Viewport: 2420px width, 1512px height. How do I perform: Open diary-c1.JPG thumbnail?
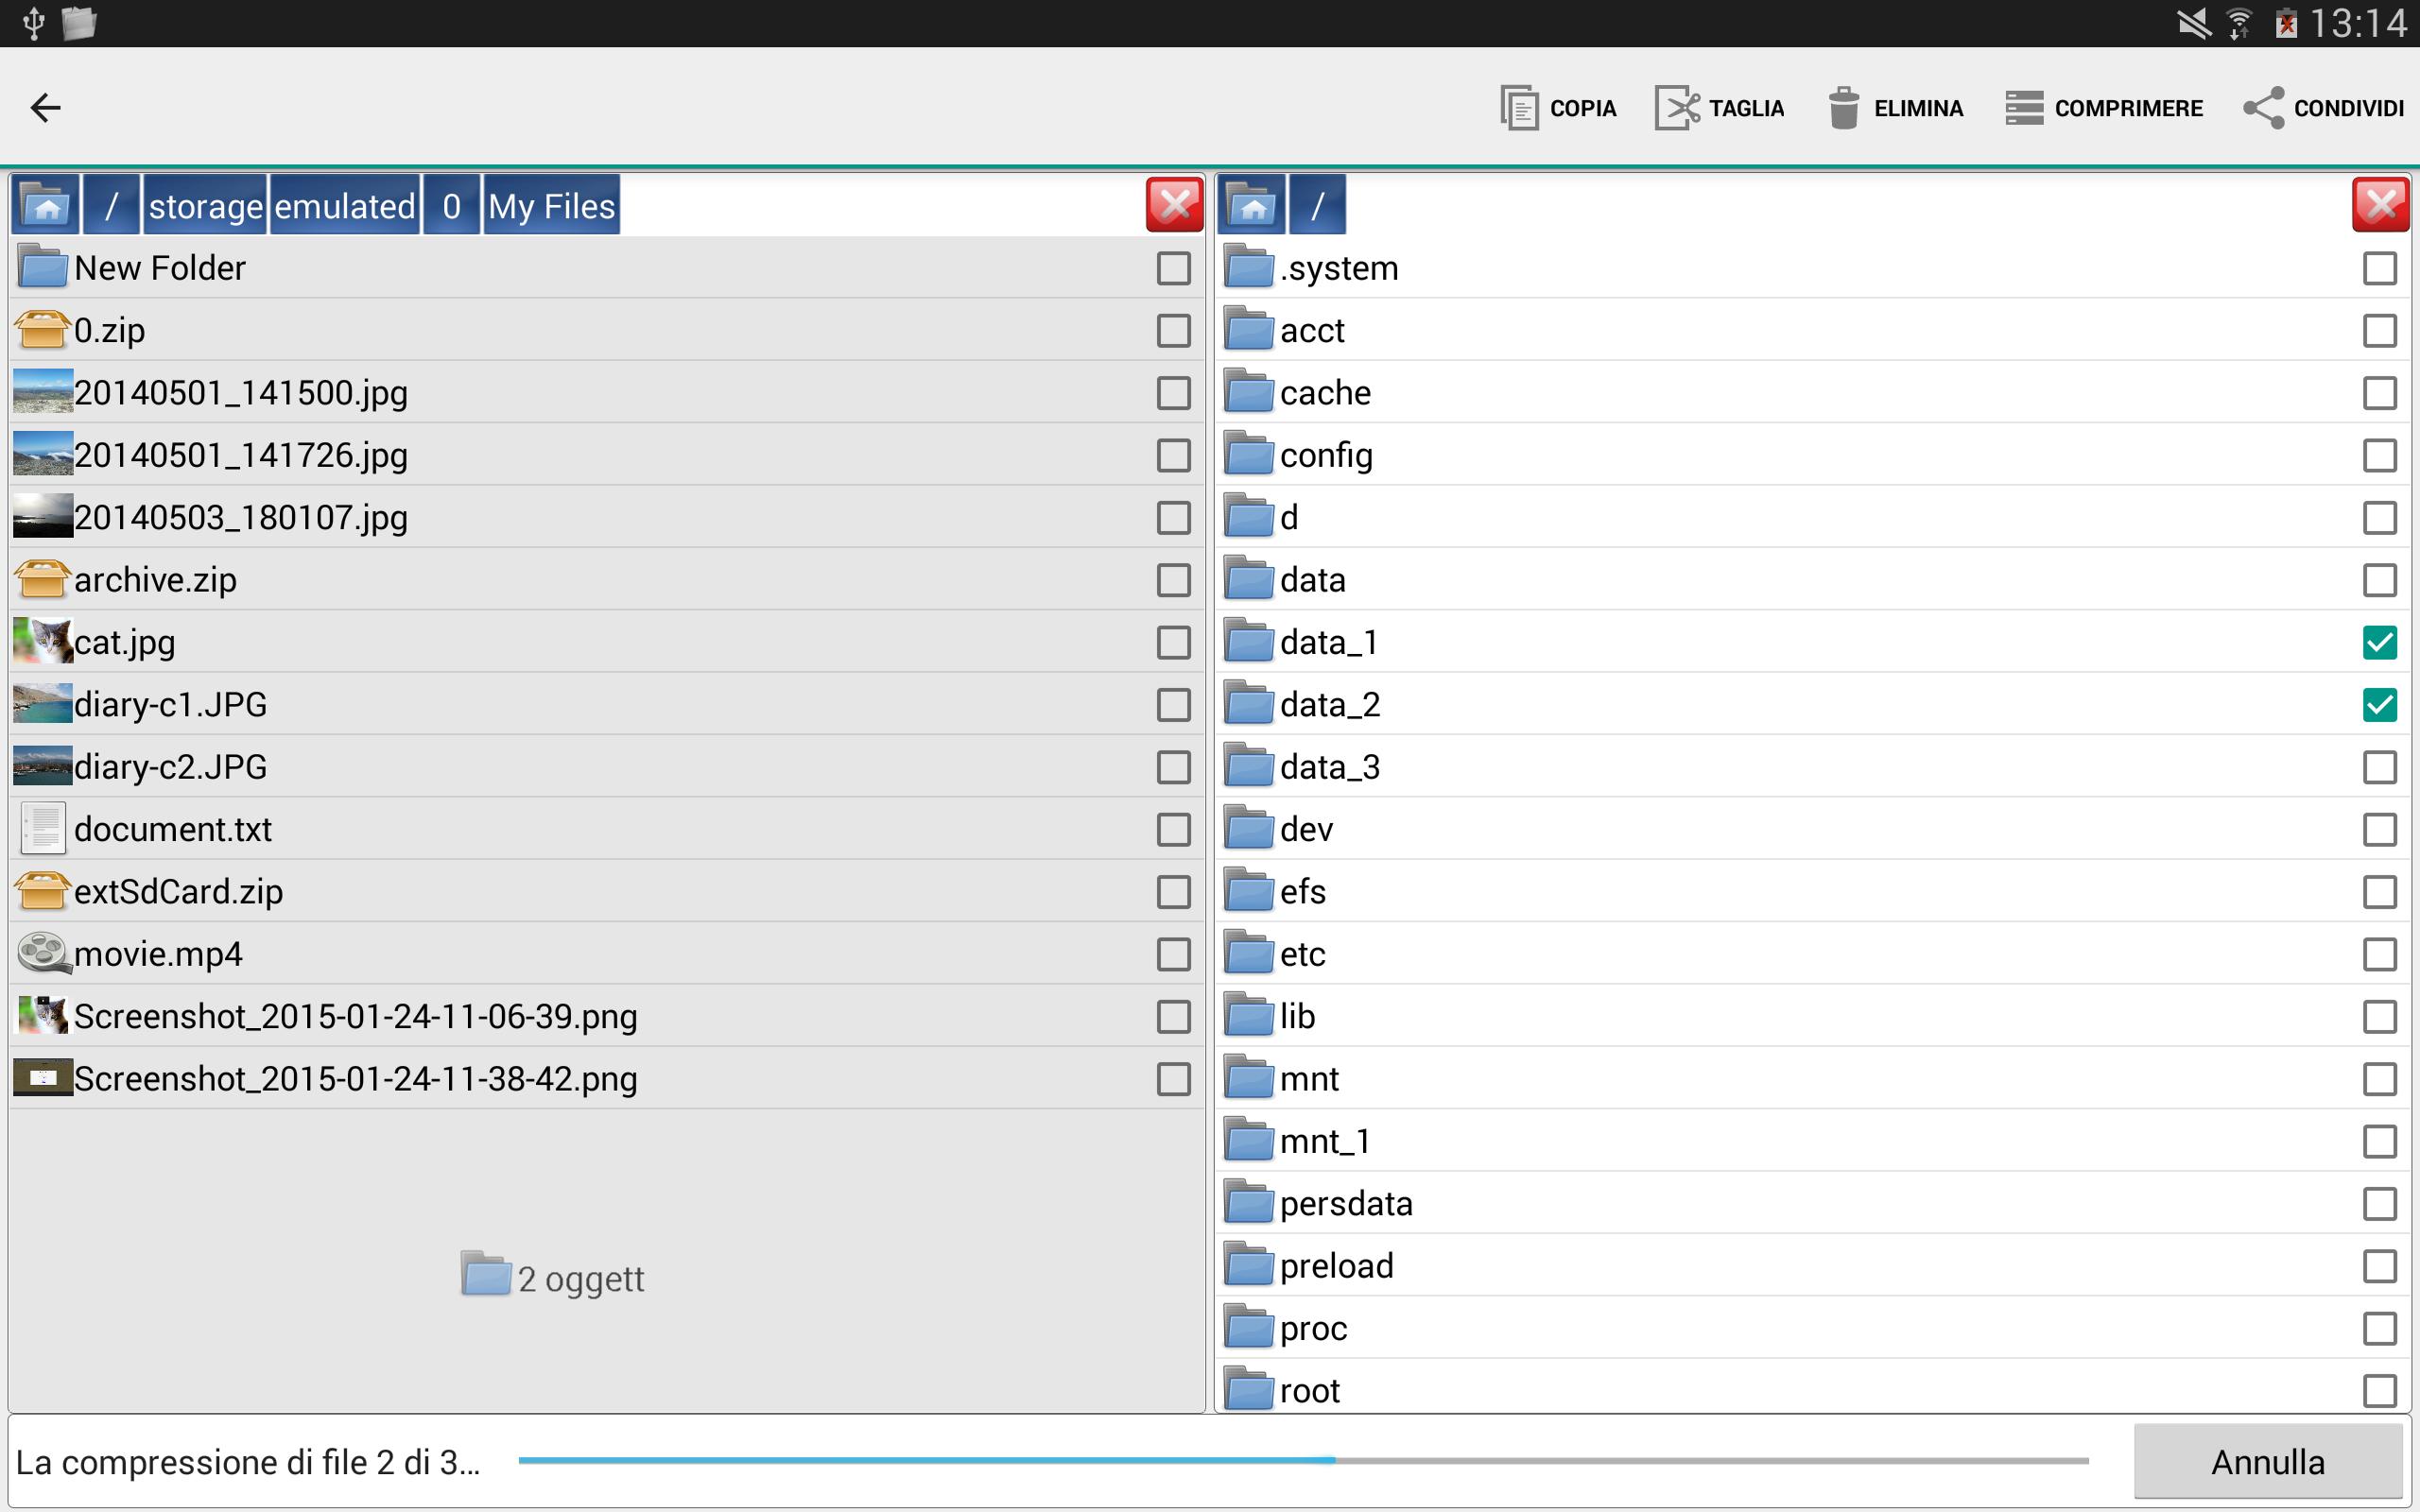[x=43, y=703]
